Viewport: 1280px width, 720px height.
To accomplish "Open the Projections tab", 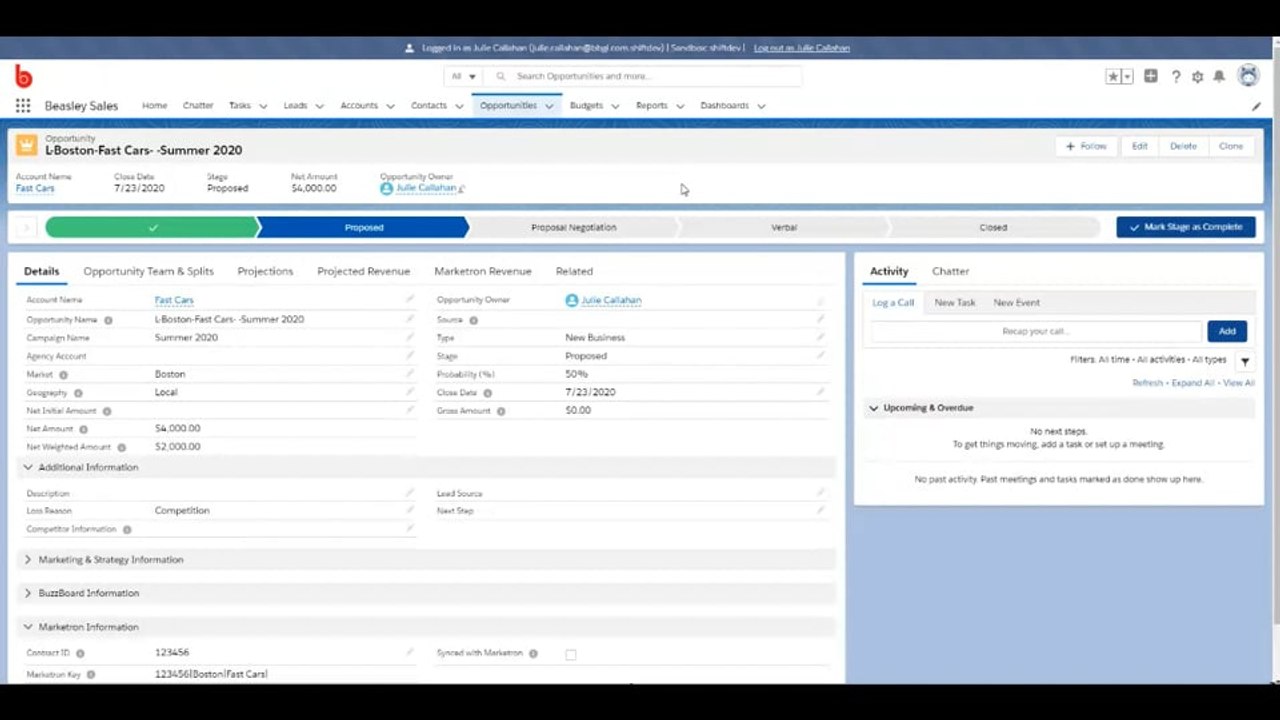I will coord(265,271).
